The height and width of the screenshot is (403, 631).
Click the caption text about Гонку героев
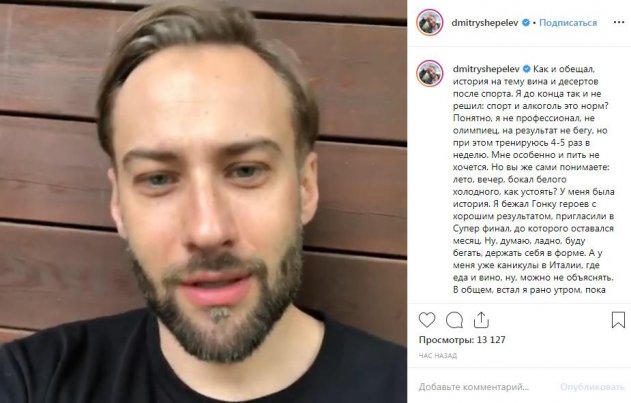click(x=534, y=204)
